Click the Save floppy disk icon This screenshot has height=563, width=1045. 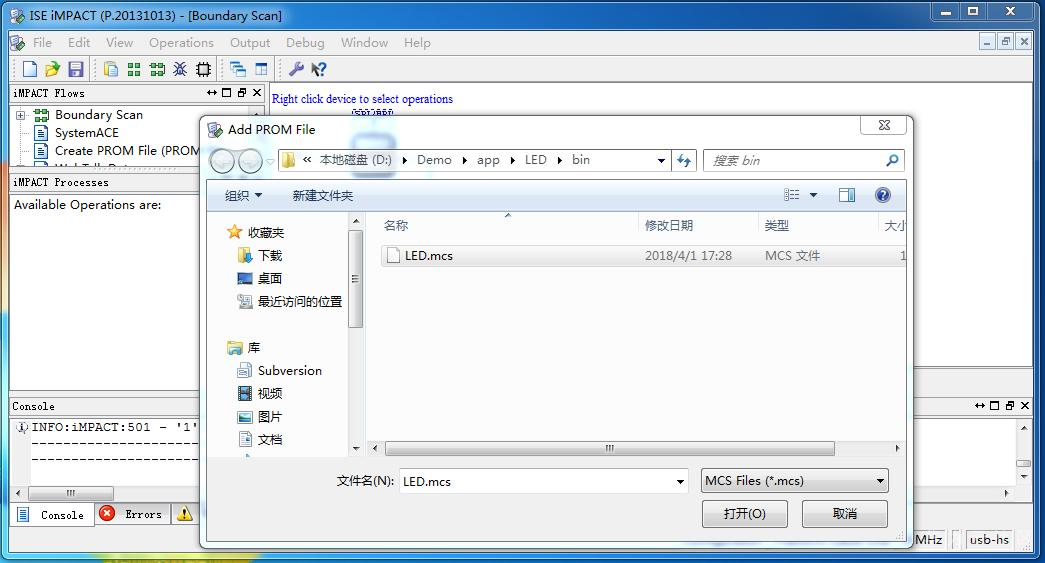tap(75, 69)
